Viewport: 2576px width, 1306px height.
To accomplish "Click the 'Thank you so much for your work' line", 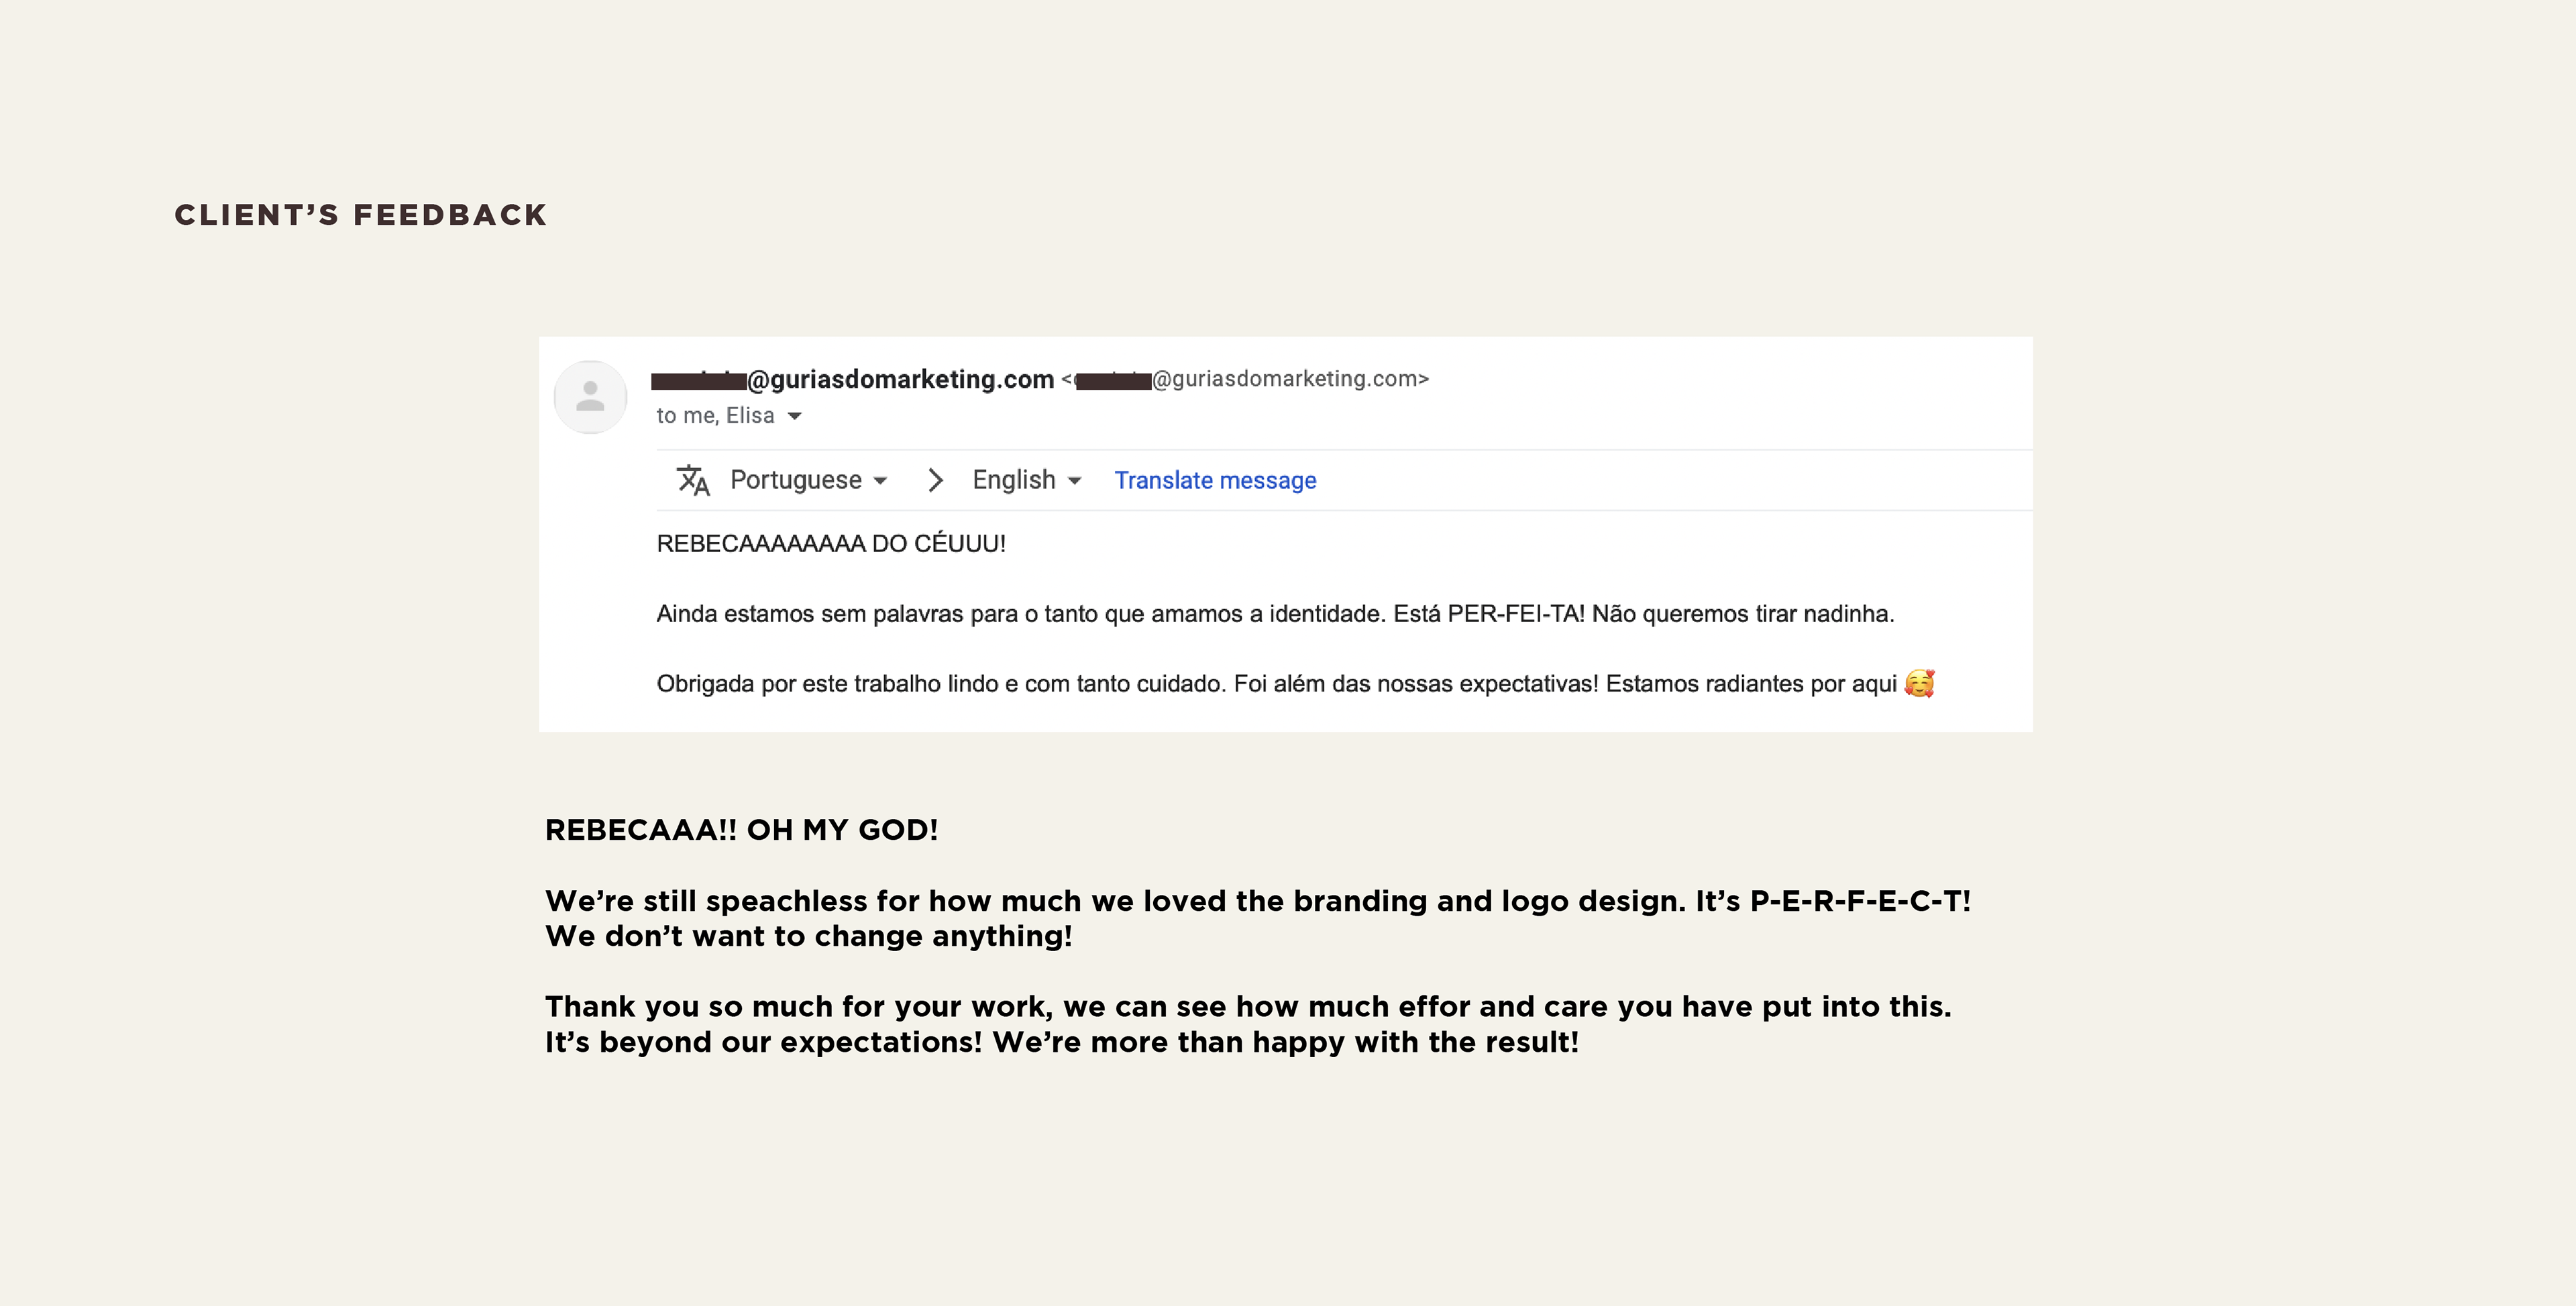I will click(1248, 1006).
